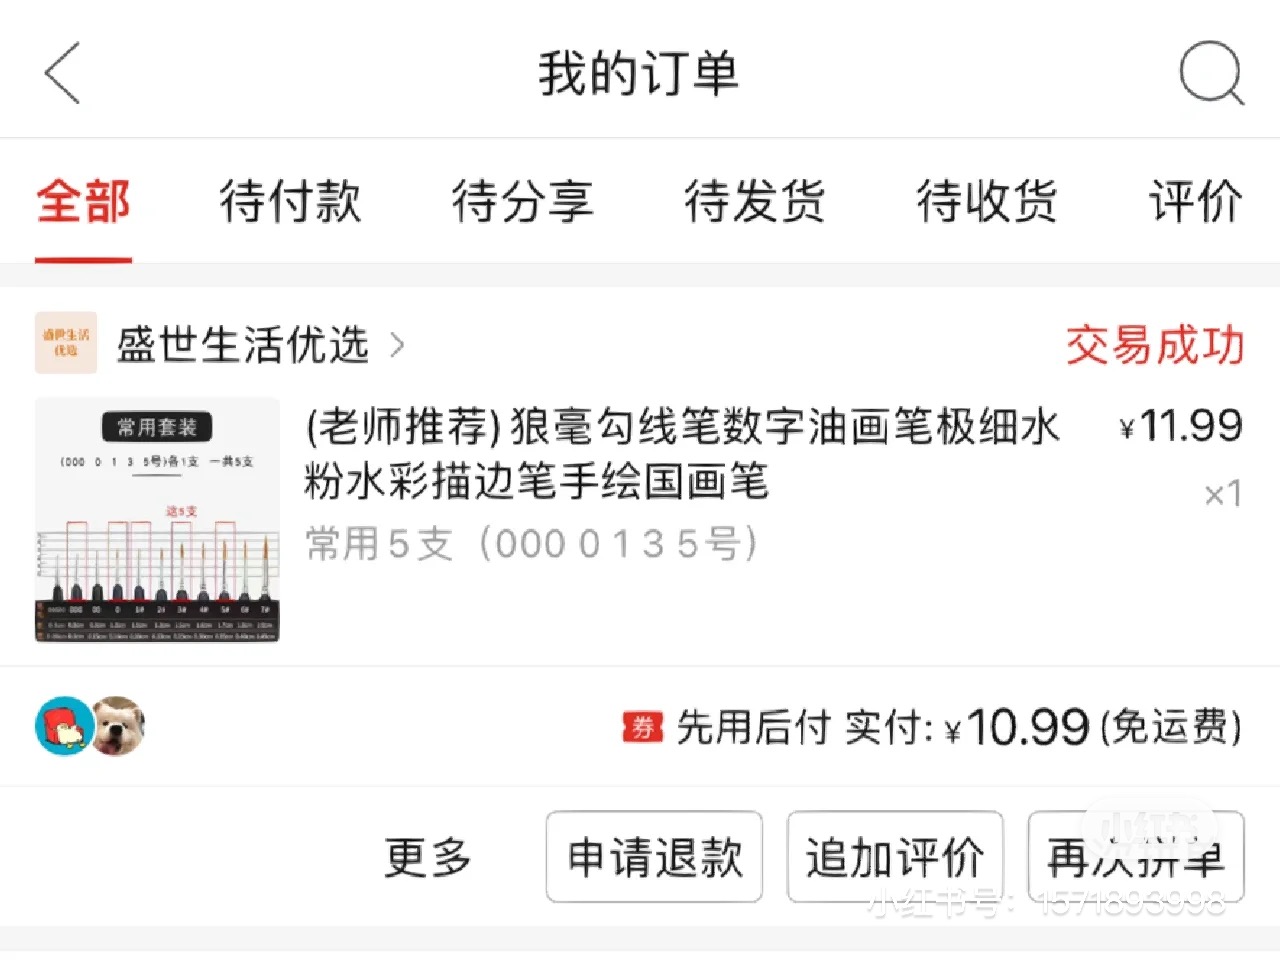Tap the back arrow icon
1280x960 pixels.
coord(62,73)
